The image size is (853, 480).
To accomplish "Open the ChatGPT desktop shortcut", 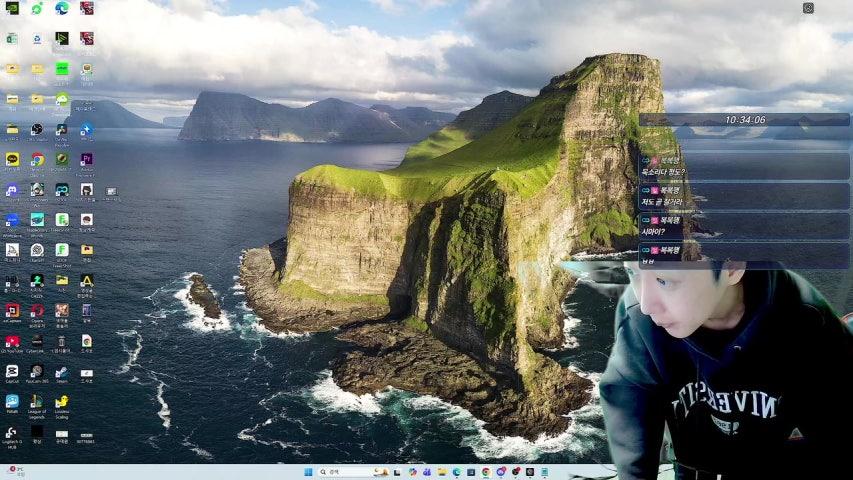I will (x=37, y=249).
